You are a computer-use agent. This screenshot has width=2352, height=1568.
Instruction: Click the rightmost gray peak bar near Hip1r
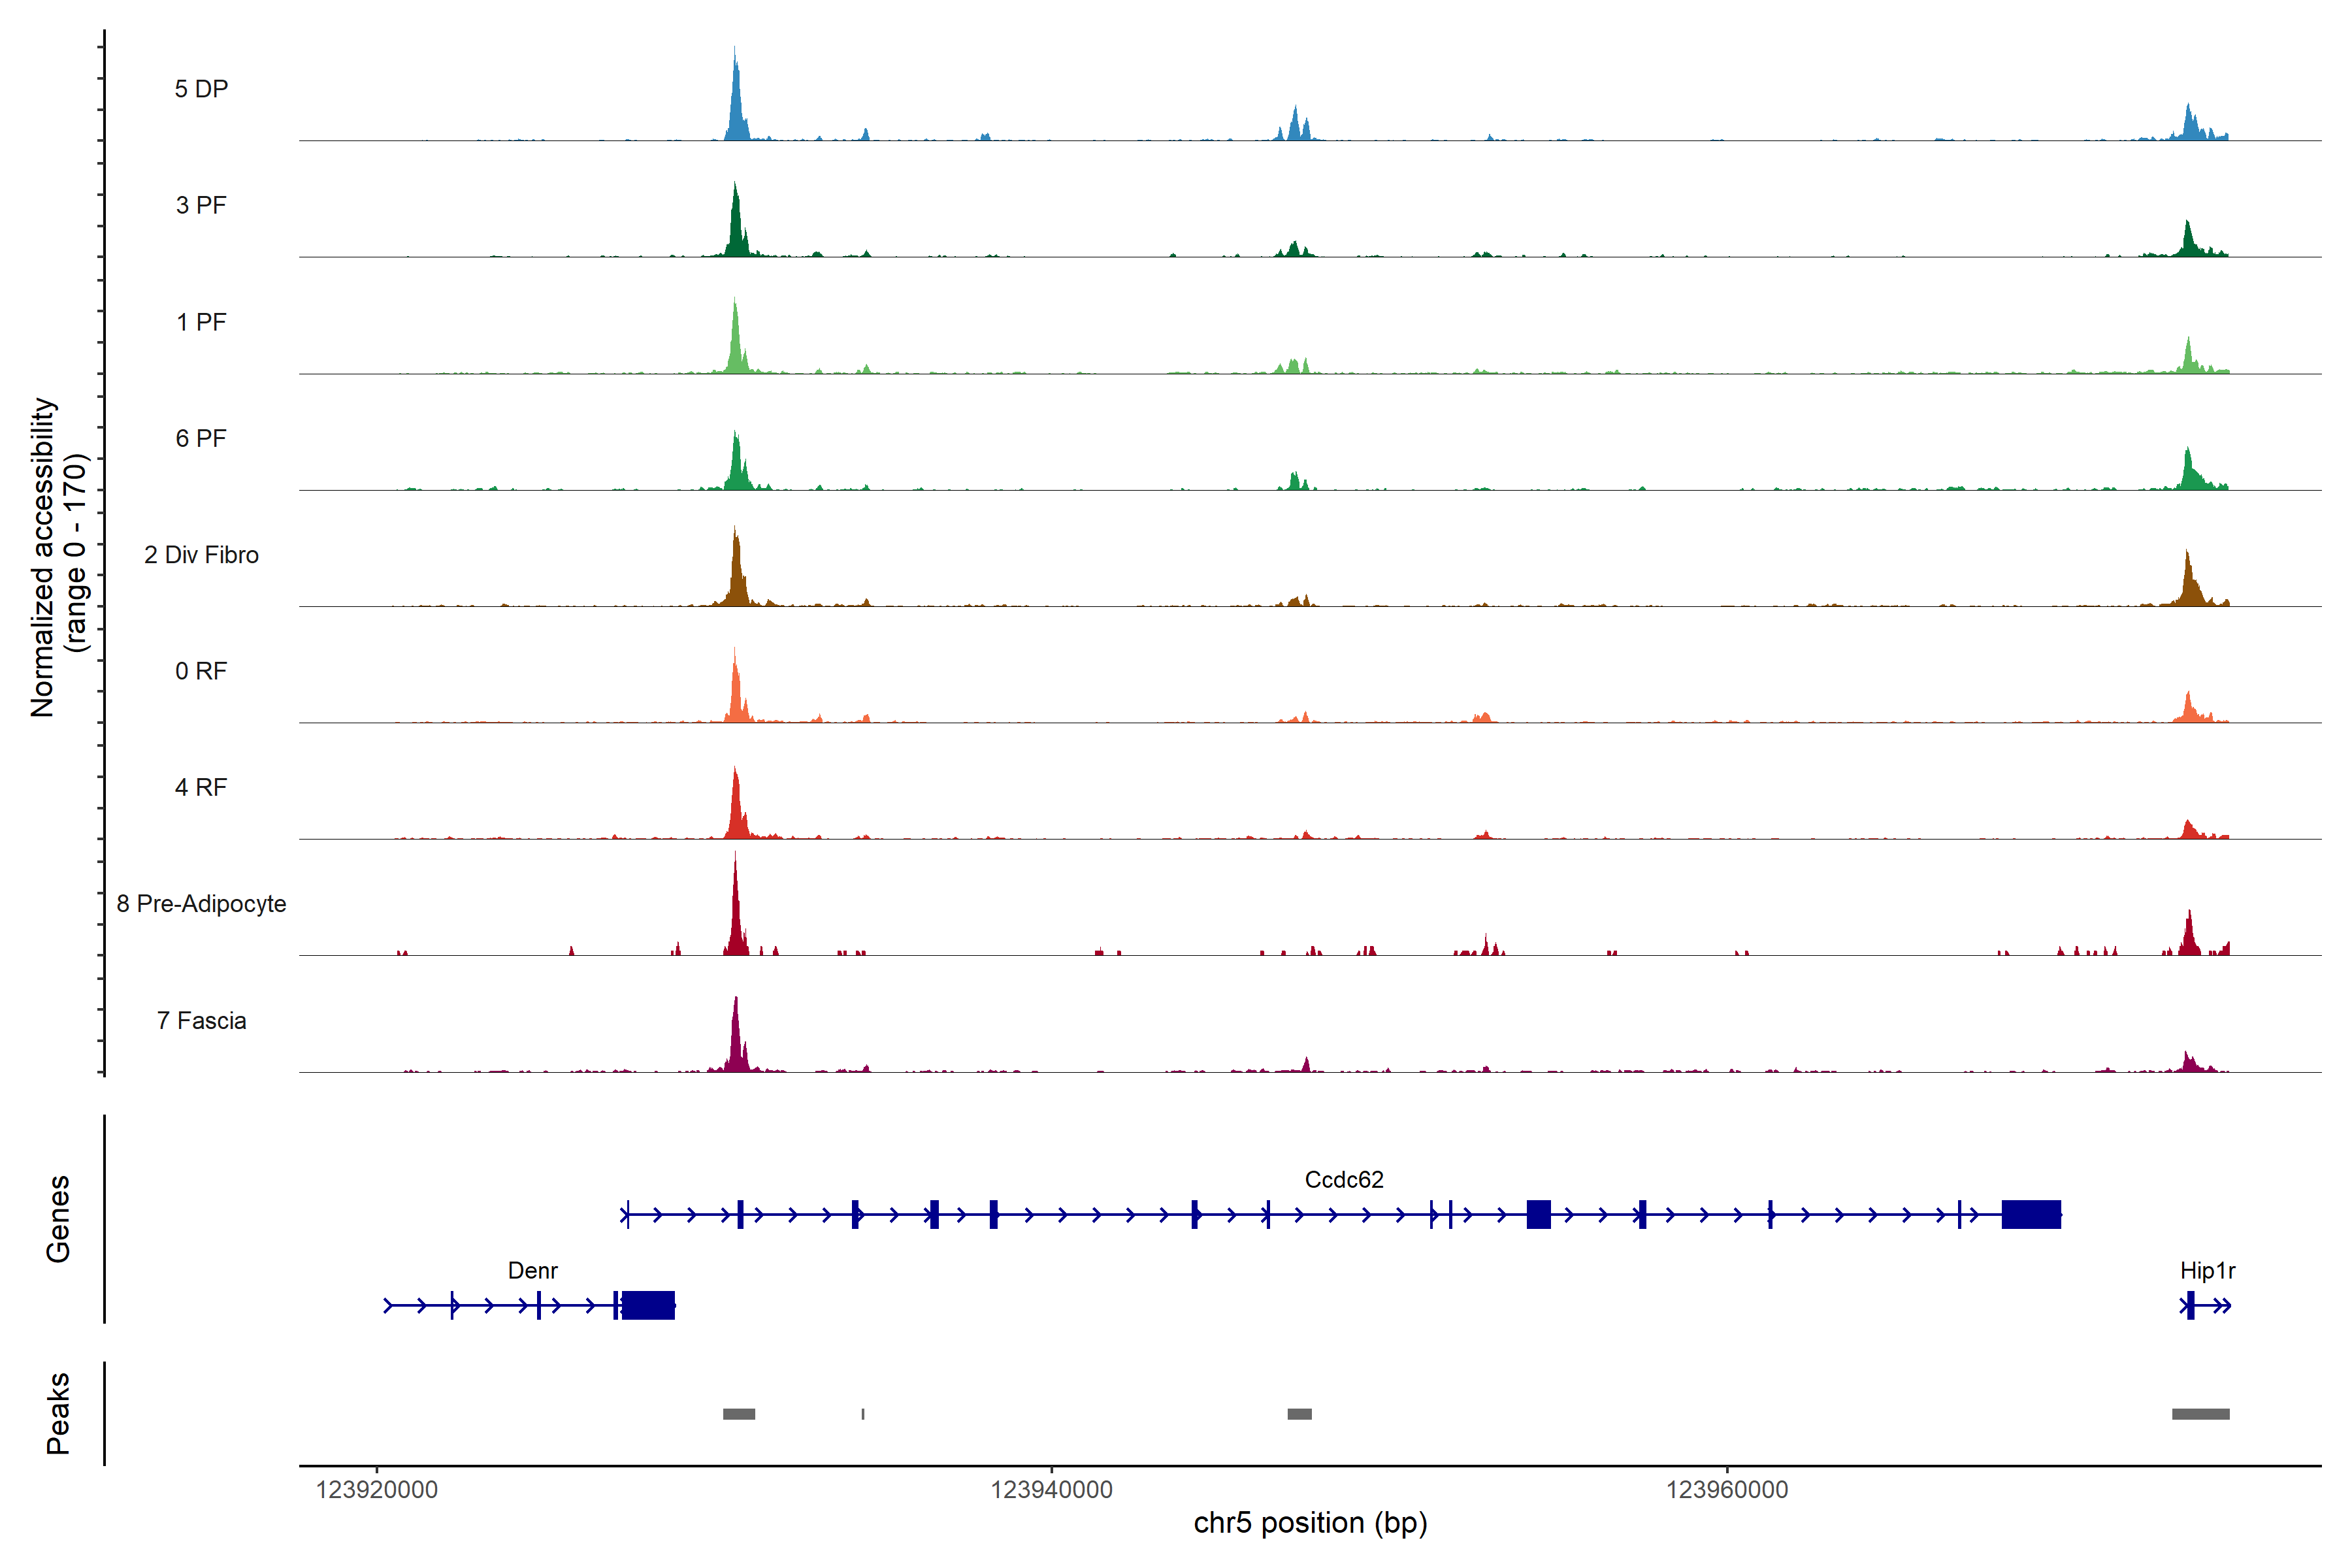(x=2200, y=1414)
